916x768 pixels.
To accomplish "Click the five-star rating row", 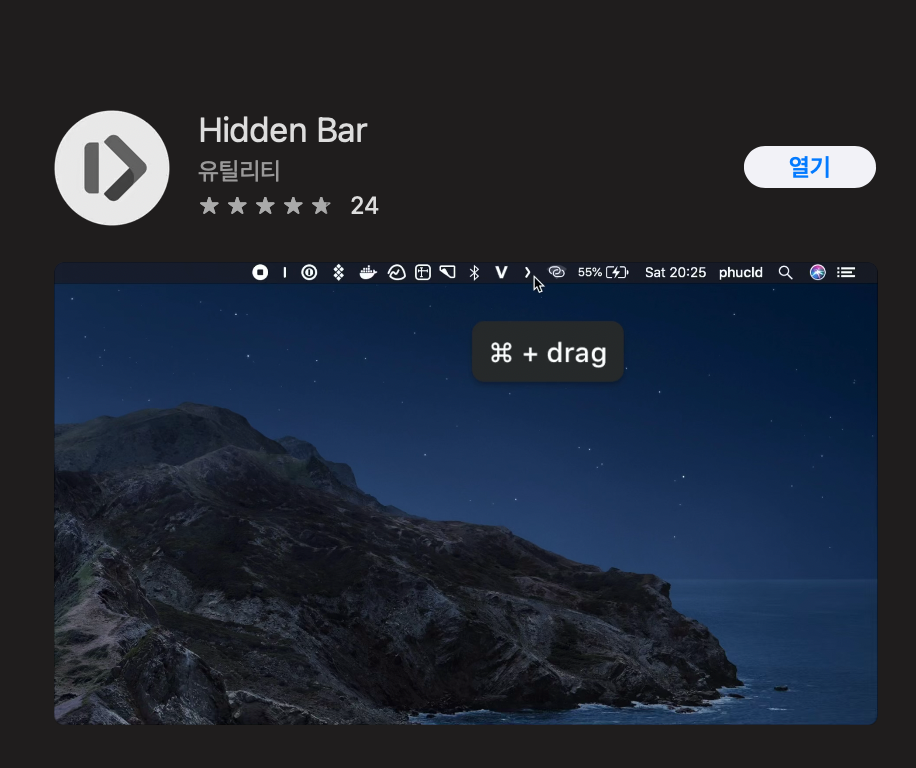I will [265, 206].
